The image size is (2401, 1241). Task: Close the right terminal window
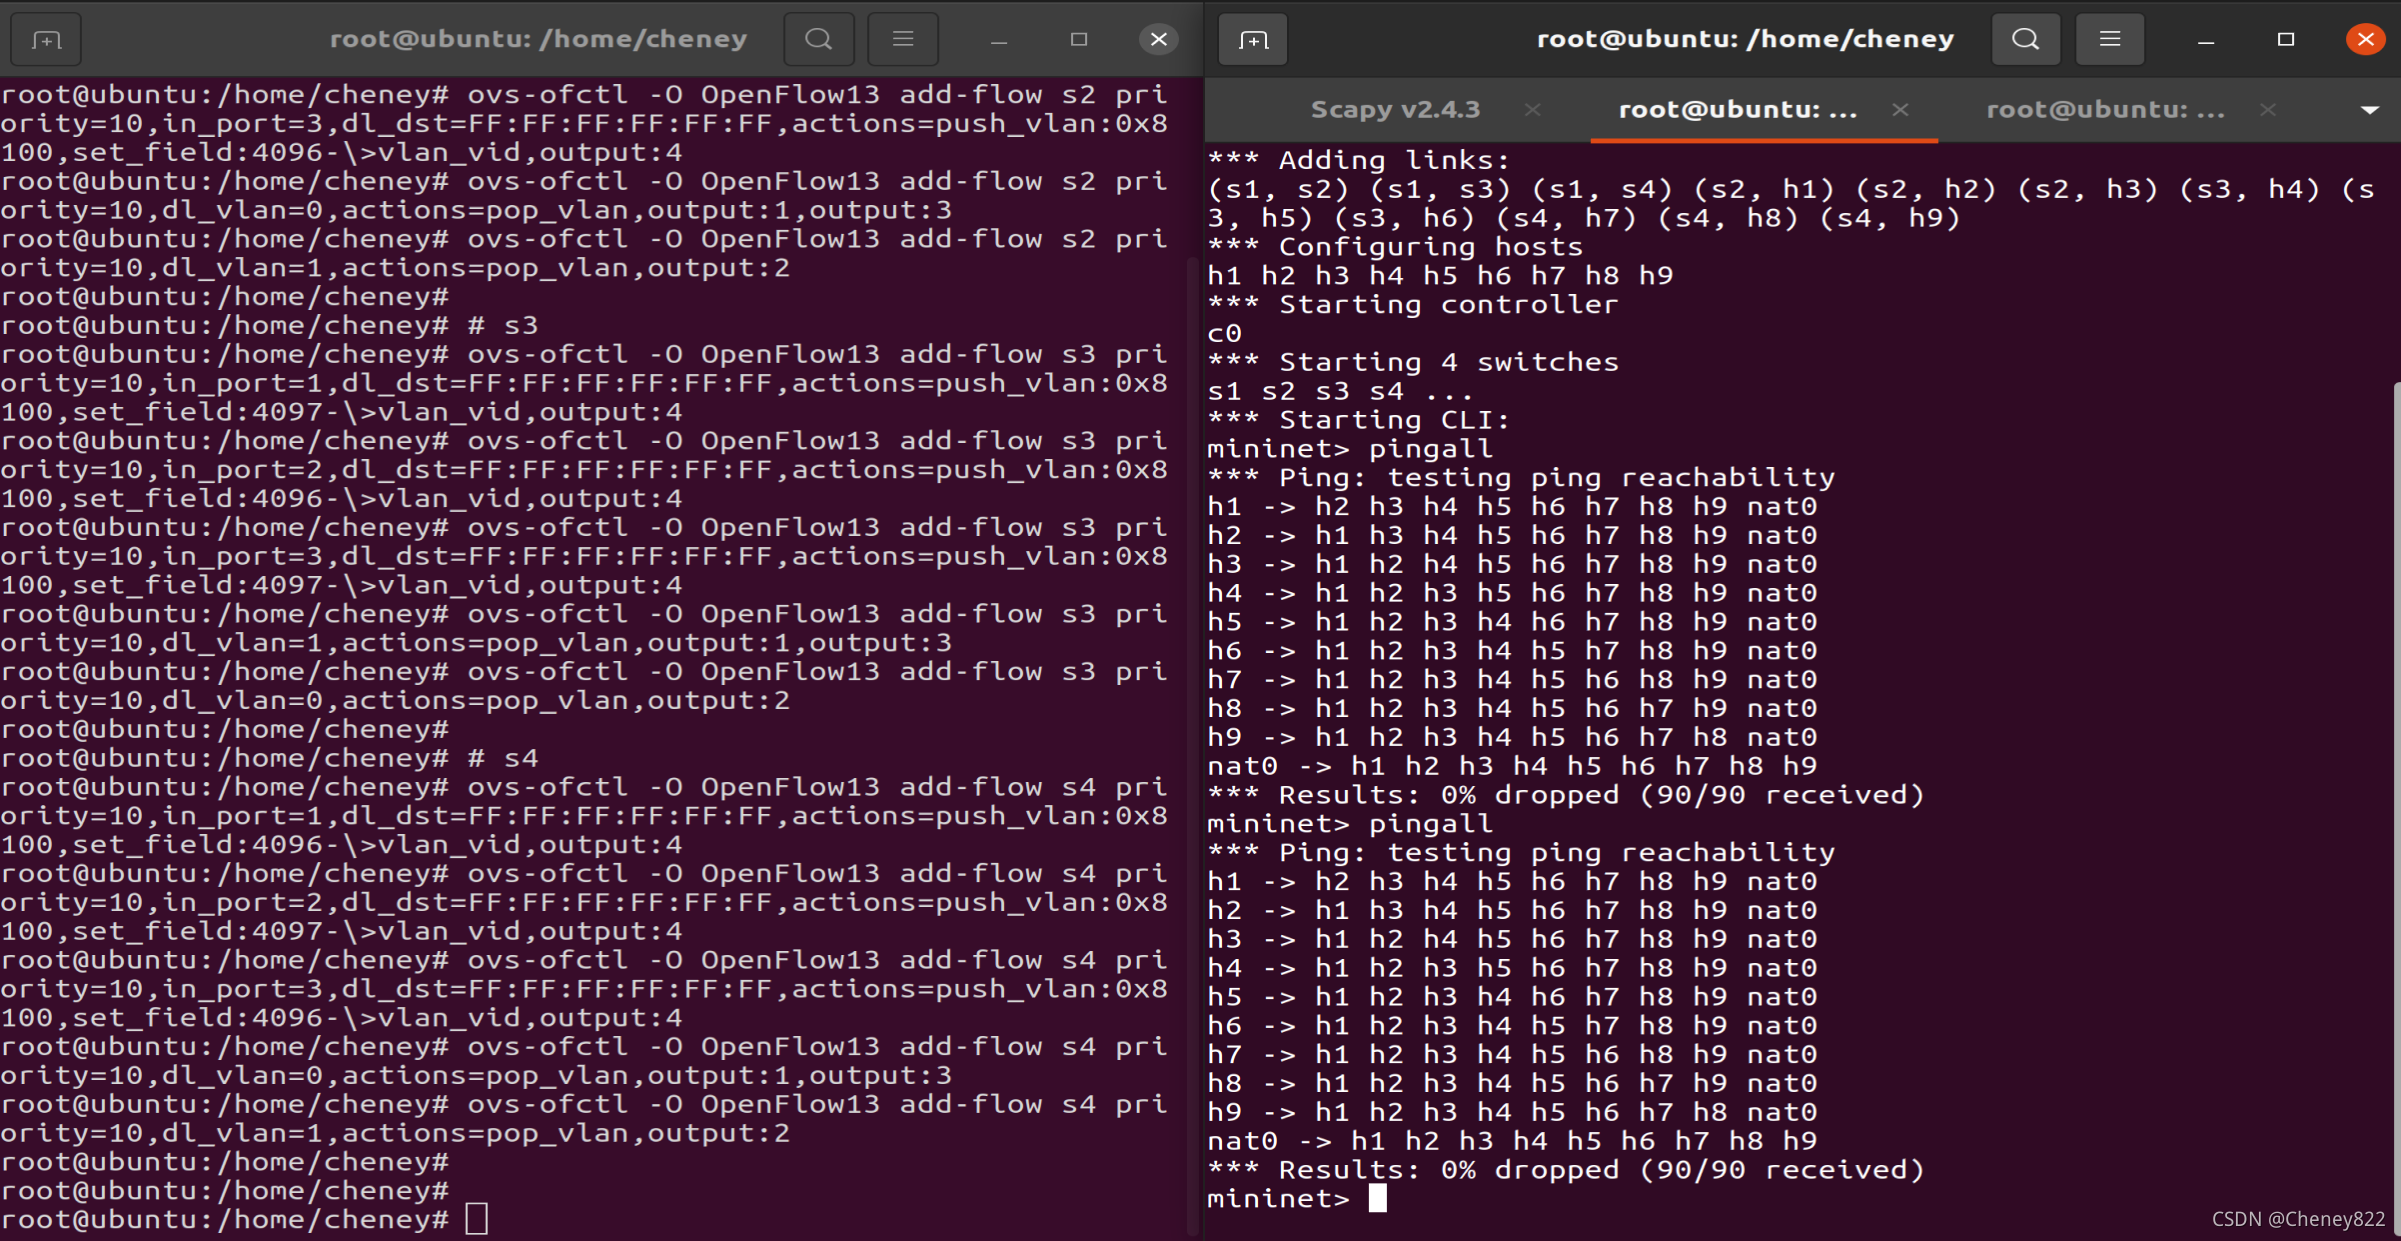pos(2365,40)
